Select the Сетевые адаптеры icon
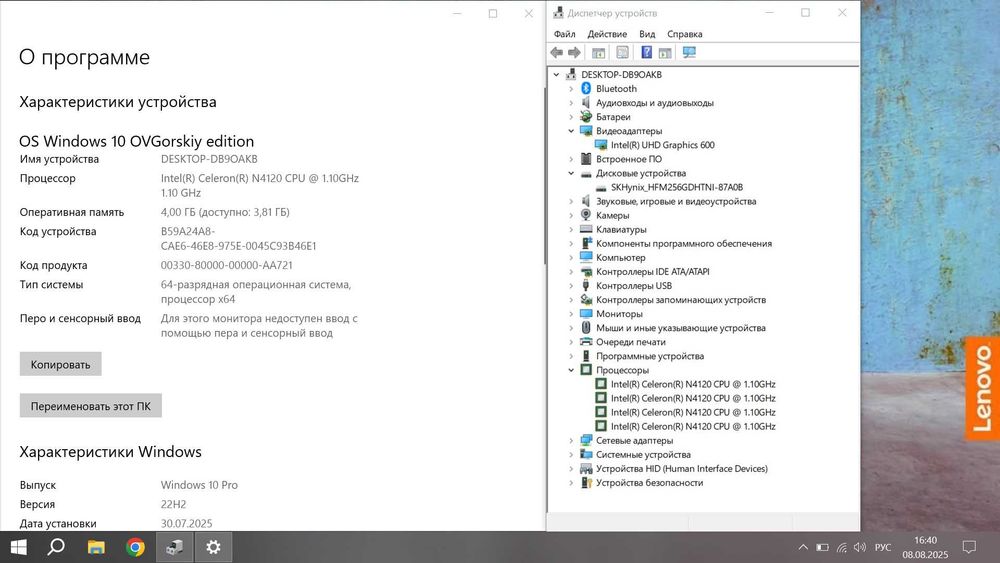The image size is (1000, 563). pyautogui.click(x=586, y=440)
